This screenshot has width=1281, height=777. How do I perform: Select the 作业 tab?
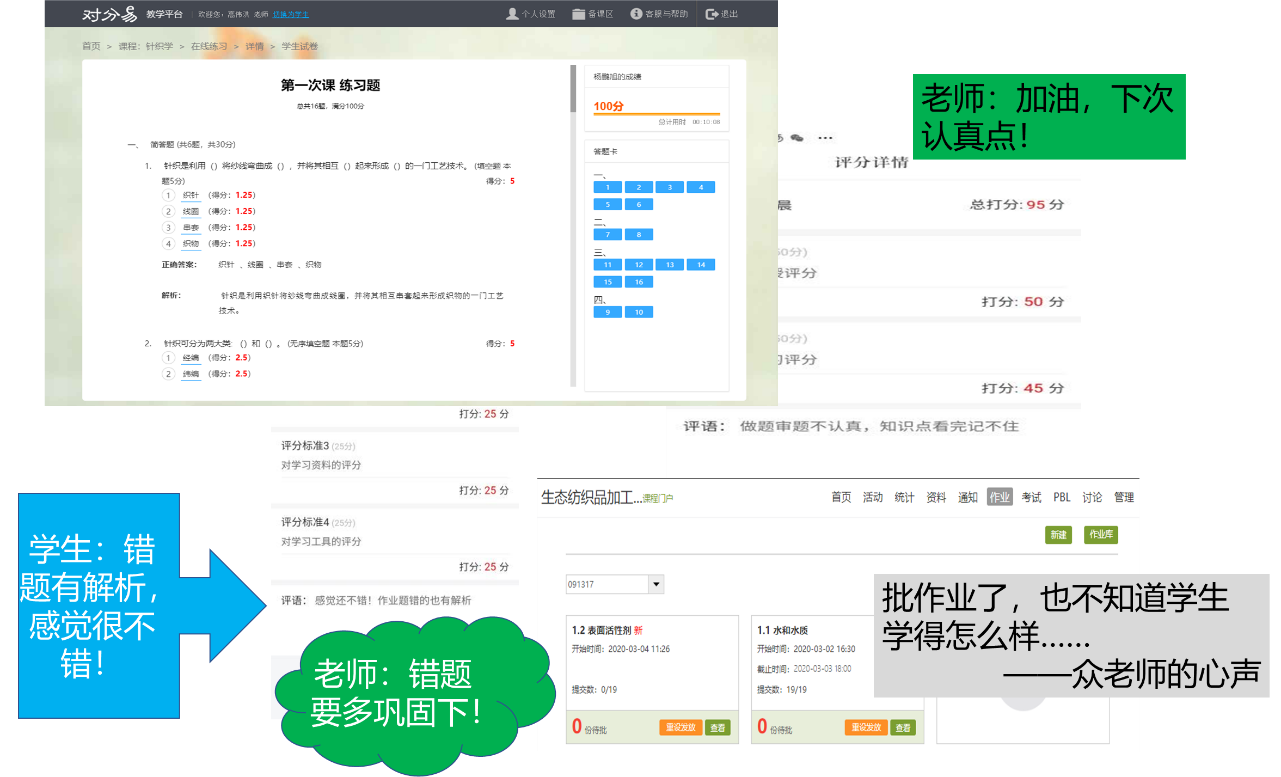tap(999, 497)
